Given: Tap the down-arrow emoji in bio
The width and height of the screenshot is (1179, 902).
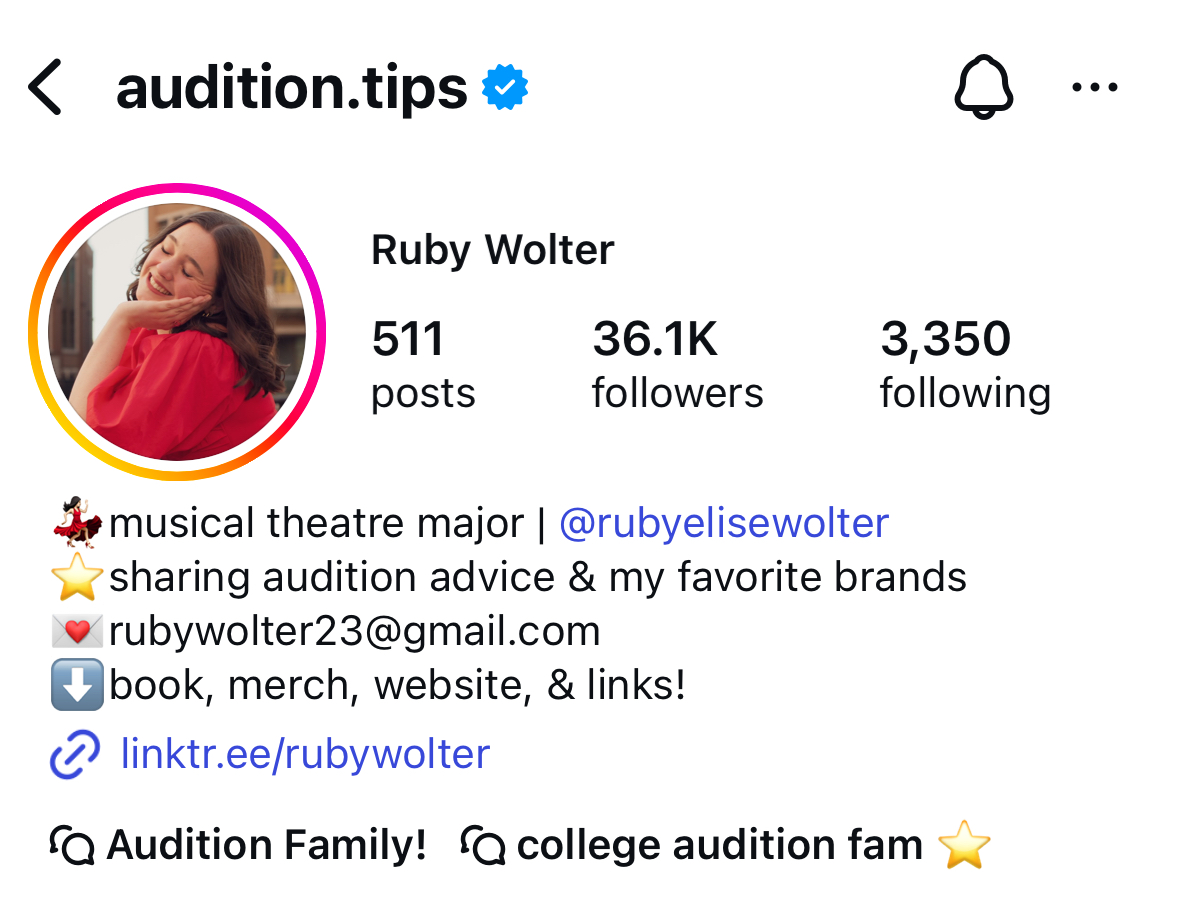Looking at the screenshot, I should [76, 685].
